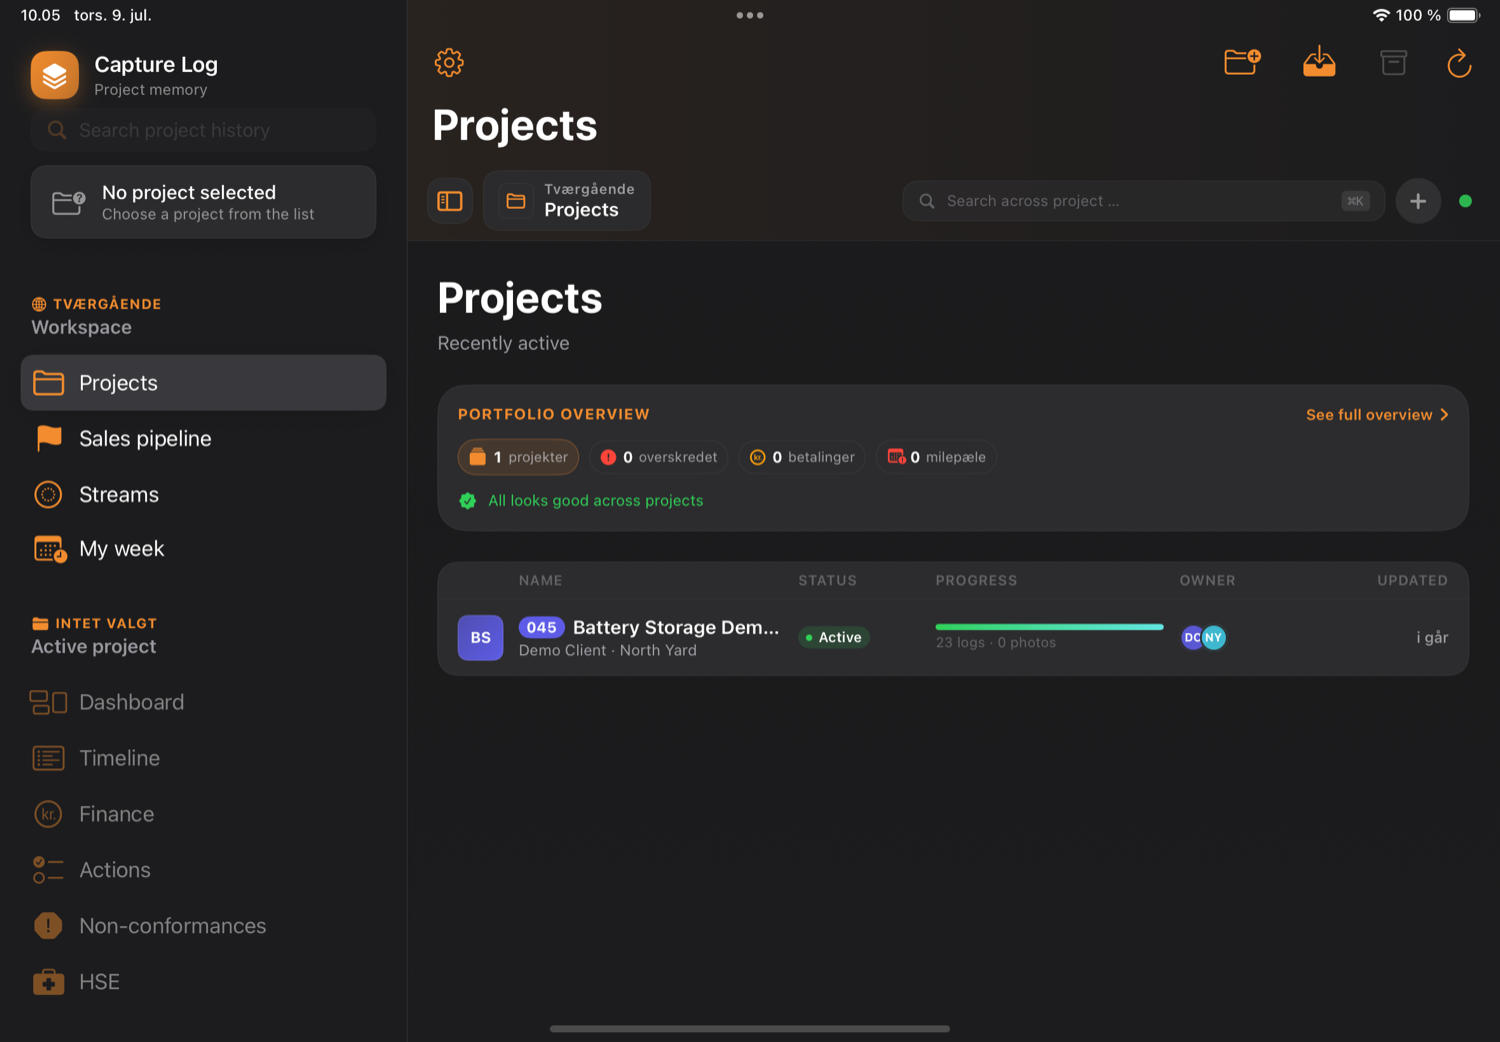Open My week in sidebar
The image size is (1500, 1042).
[x=203, y=549]
